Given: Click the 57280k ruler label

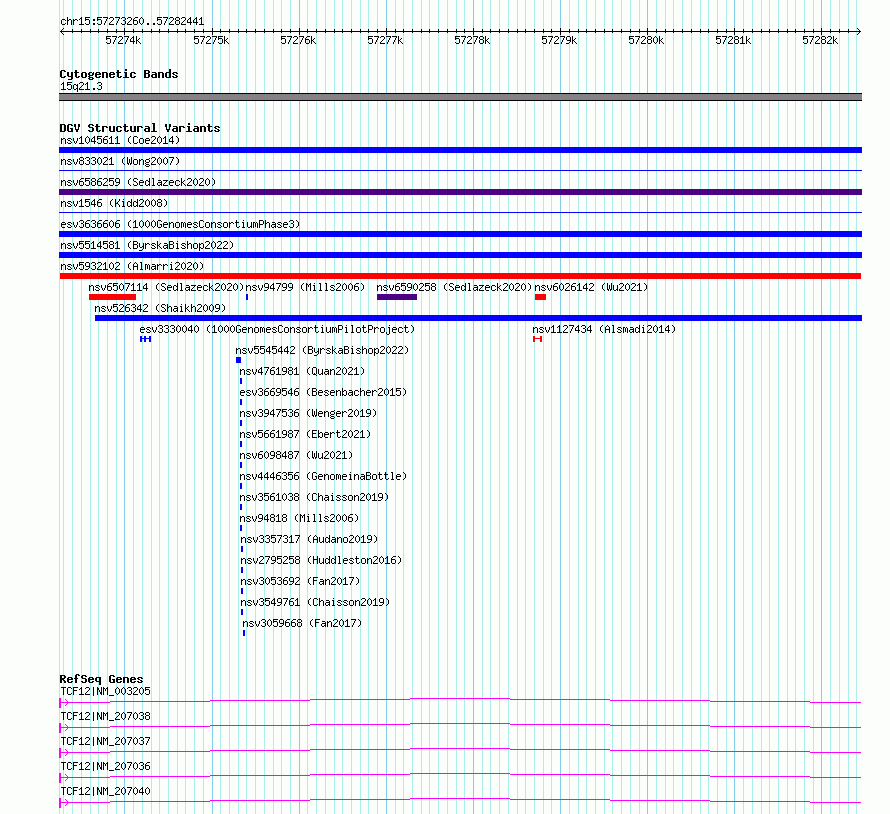Looking at the screenshot, I should 646,40.
